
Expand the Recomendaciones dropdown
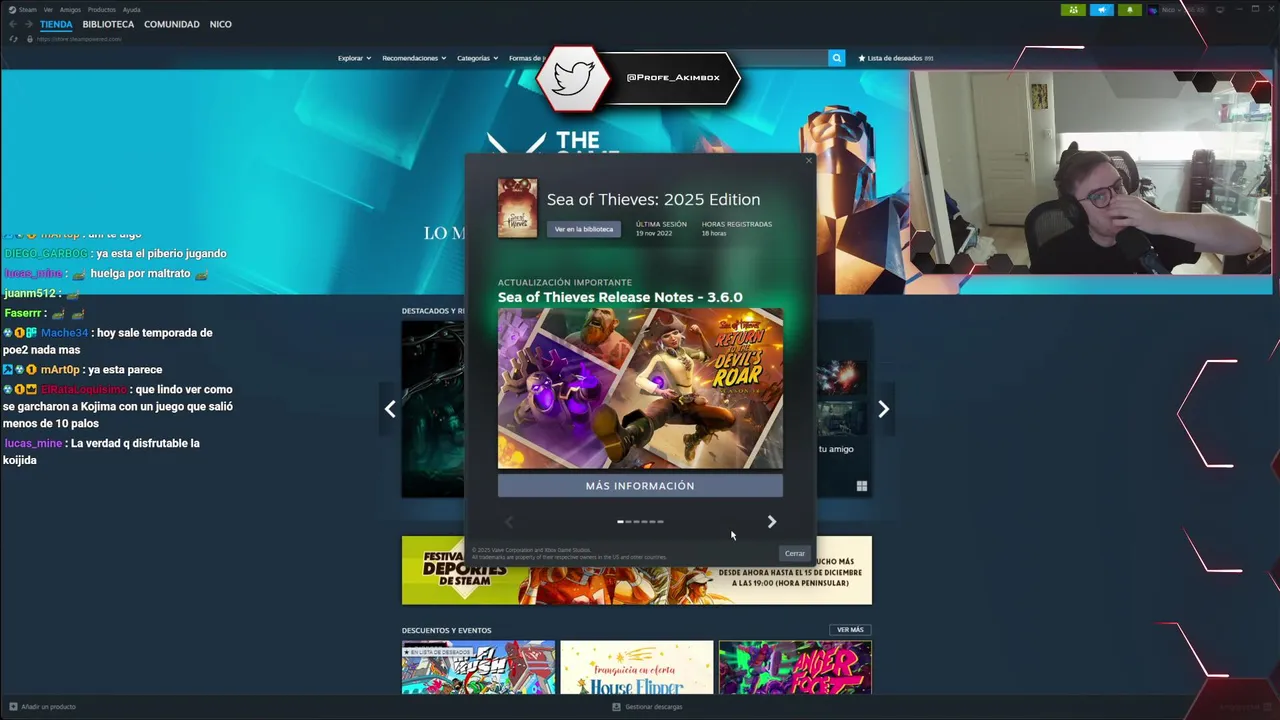[414, 58]
